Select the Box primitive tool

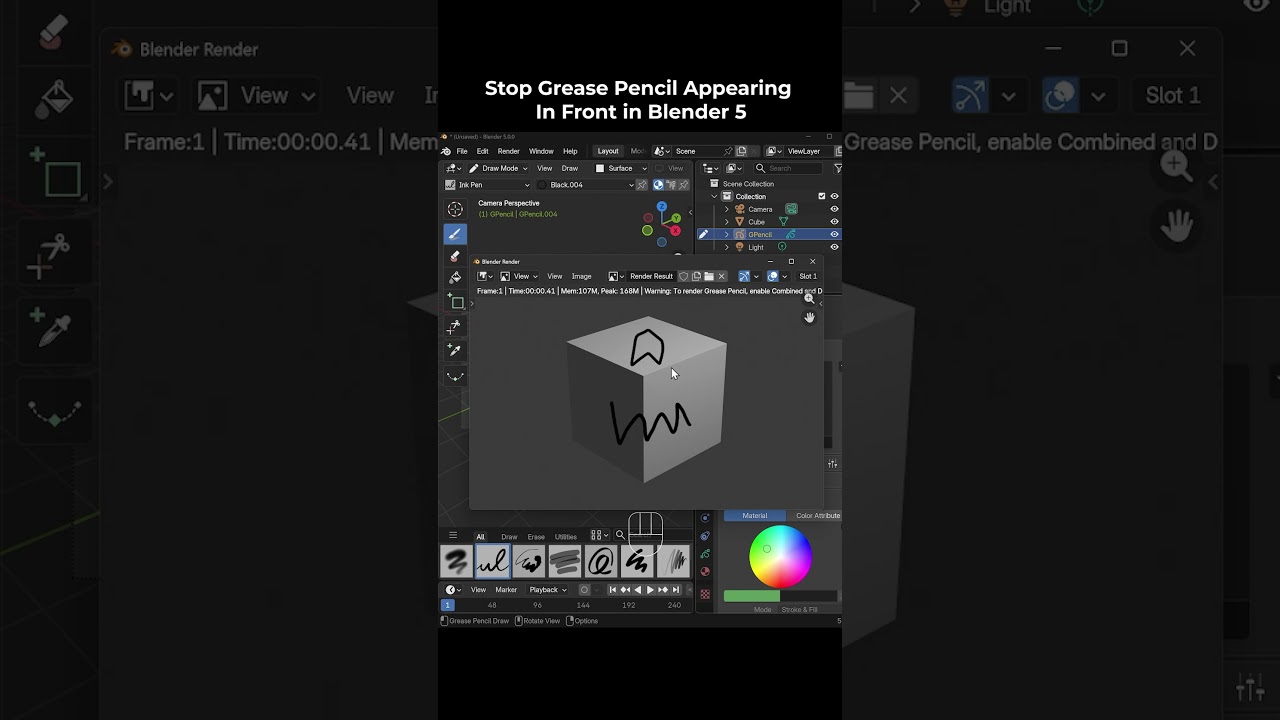tap(455, 302)
